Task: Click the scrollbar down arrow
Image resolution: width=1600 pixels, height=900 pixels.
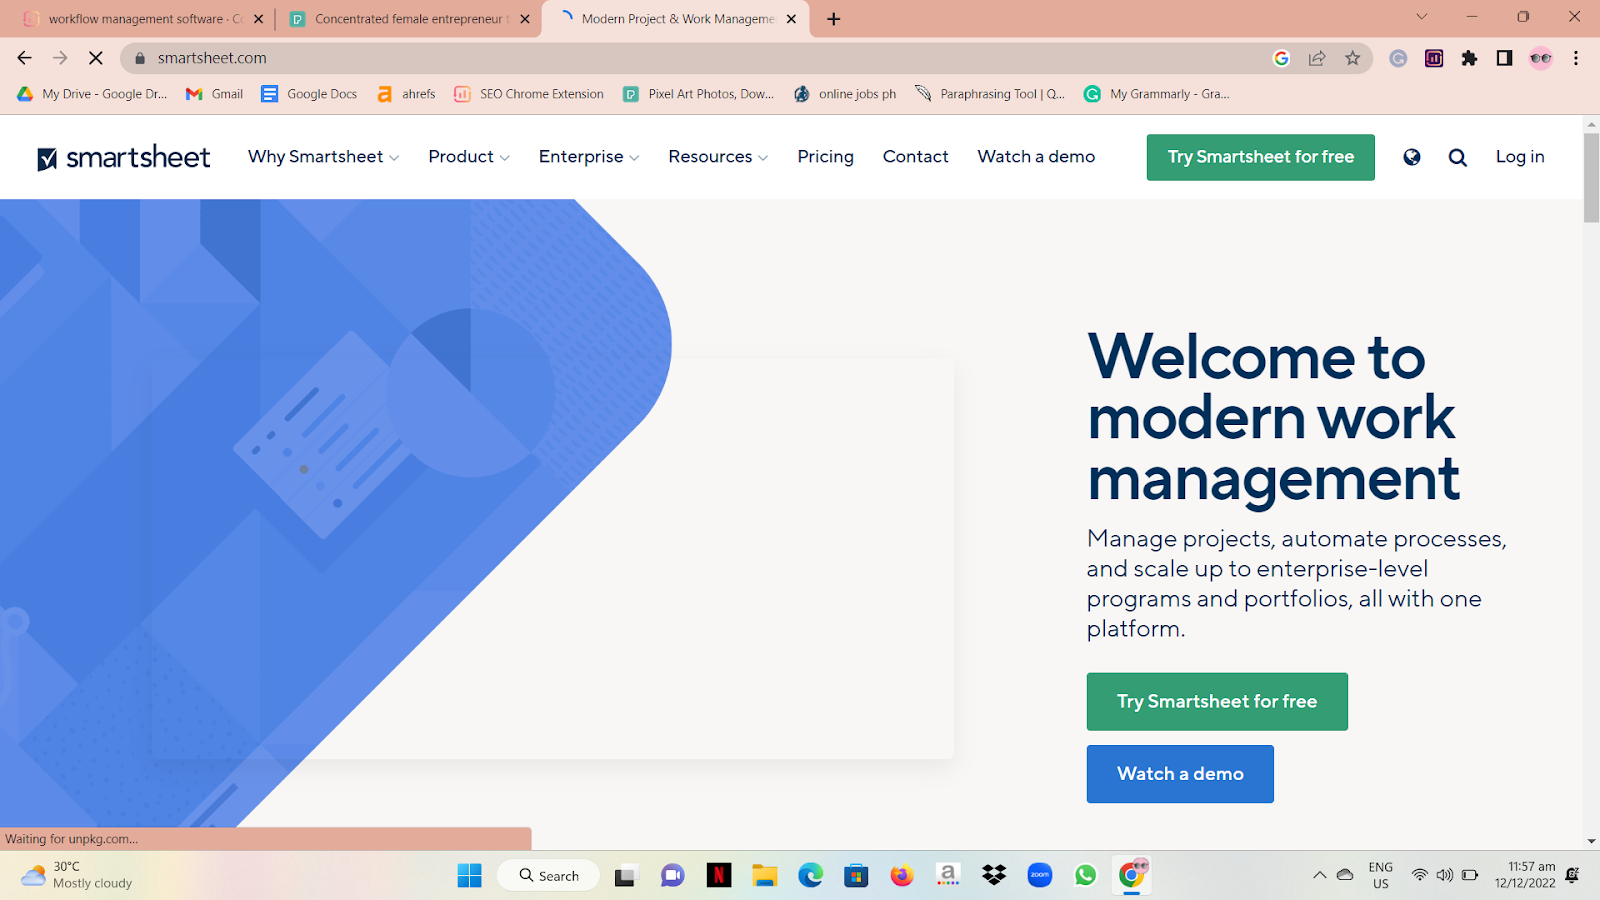Action: click(1591, 841)
